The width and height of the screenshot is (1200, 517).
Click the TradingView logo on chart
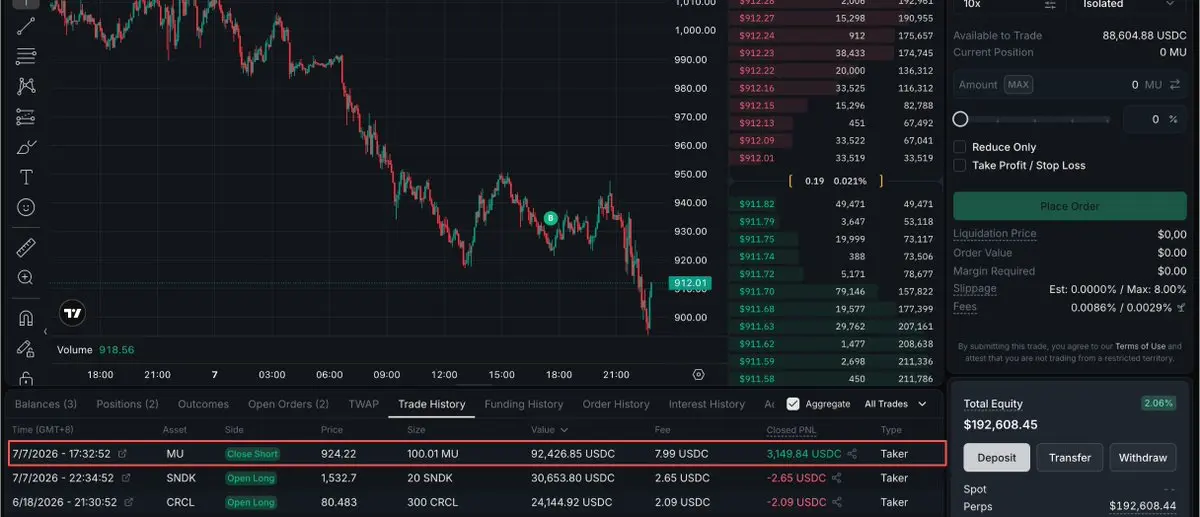72,313
